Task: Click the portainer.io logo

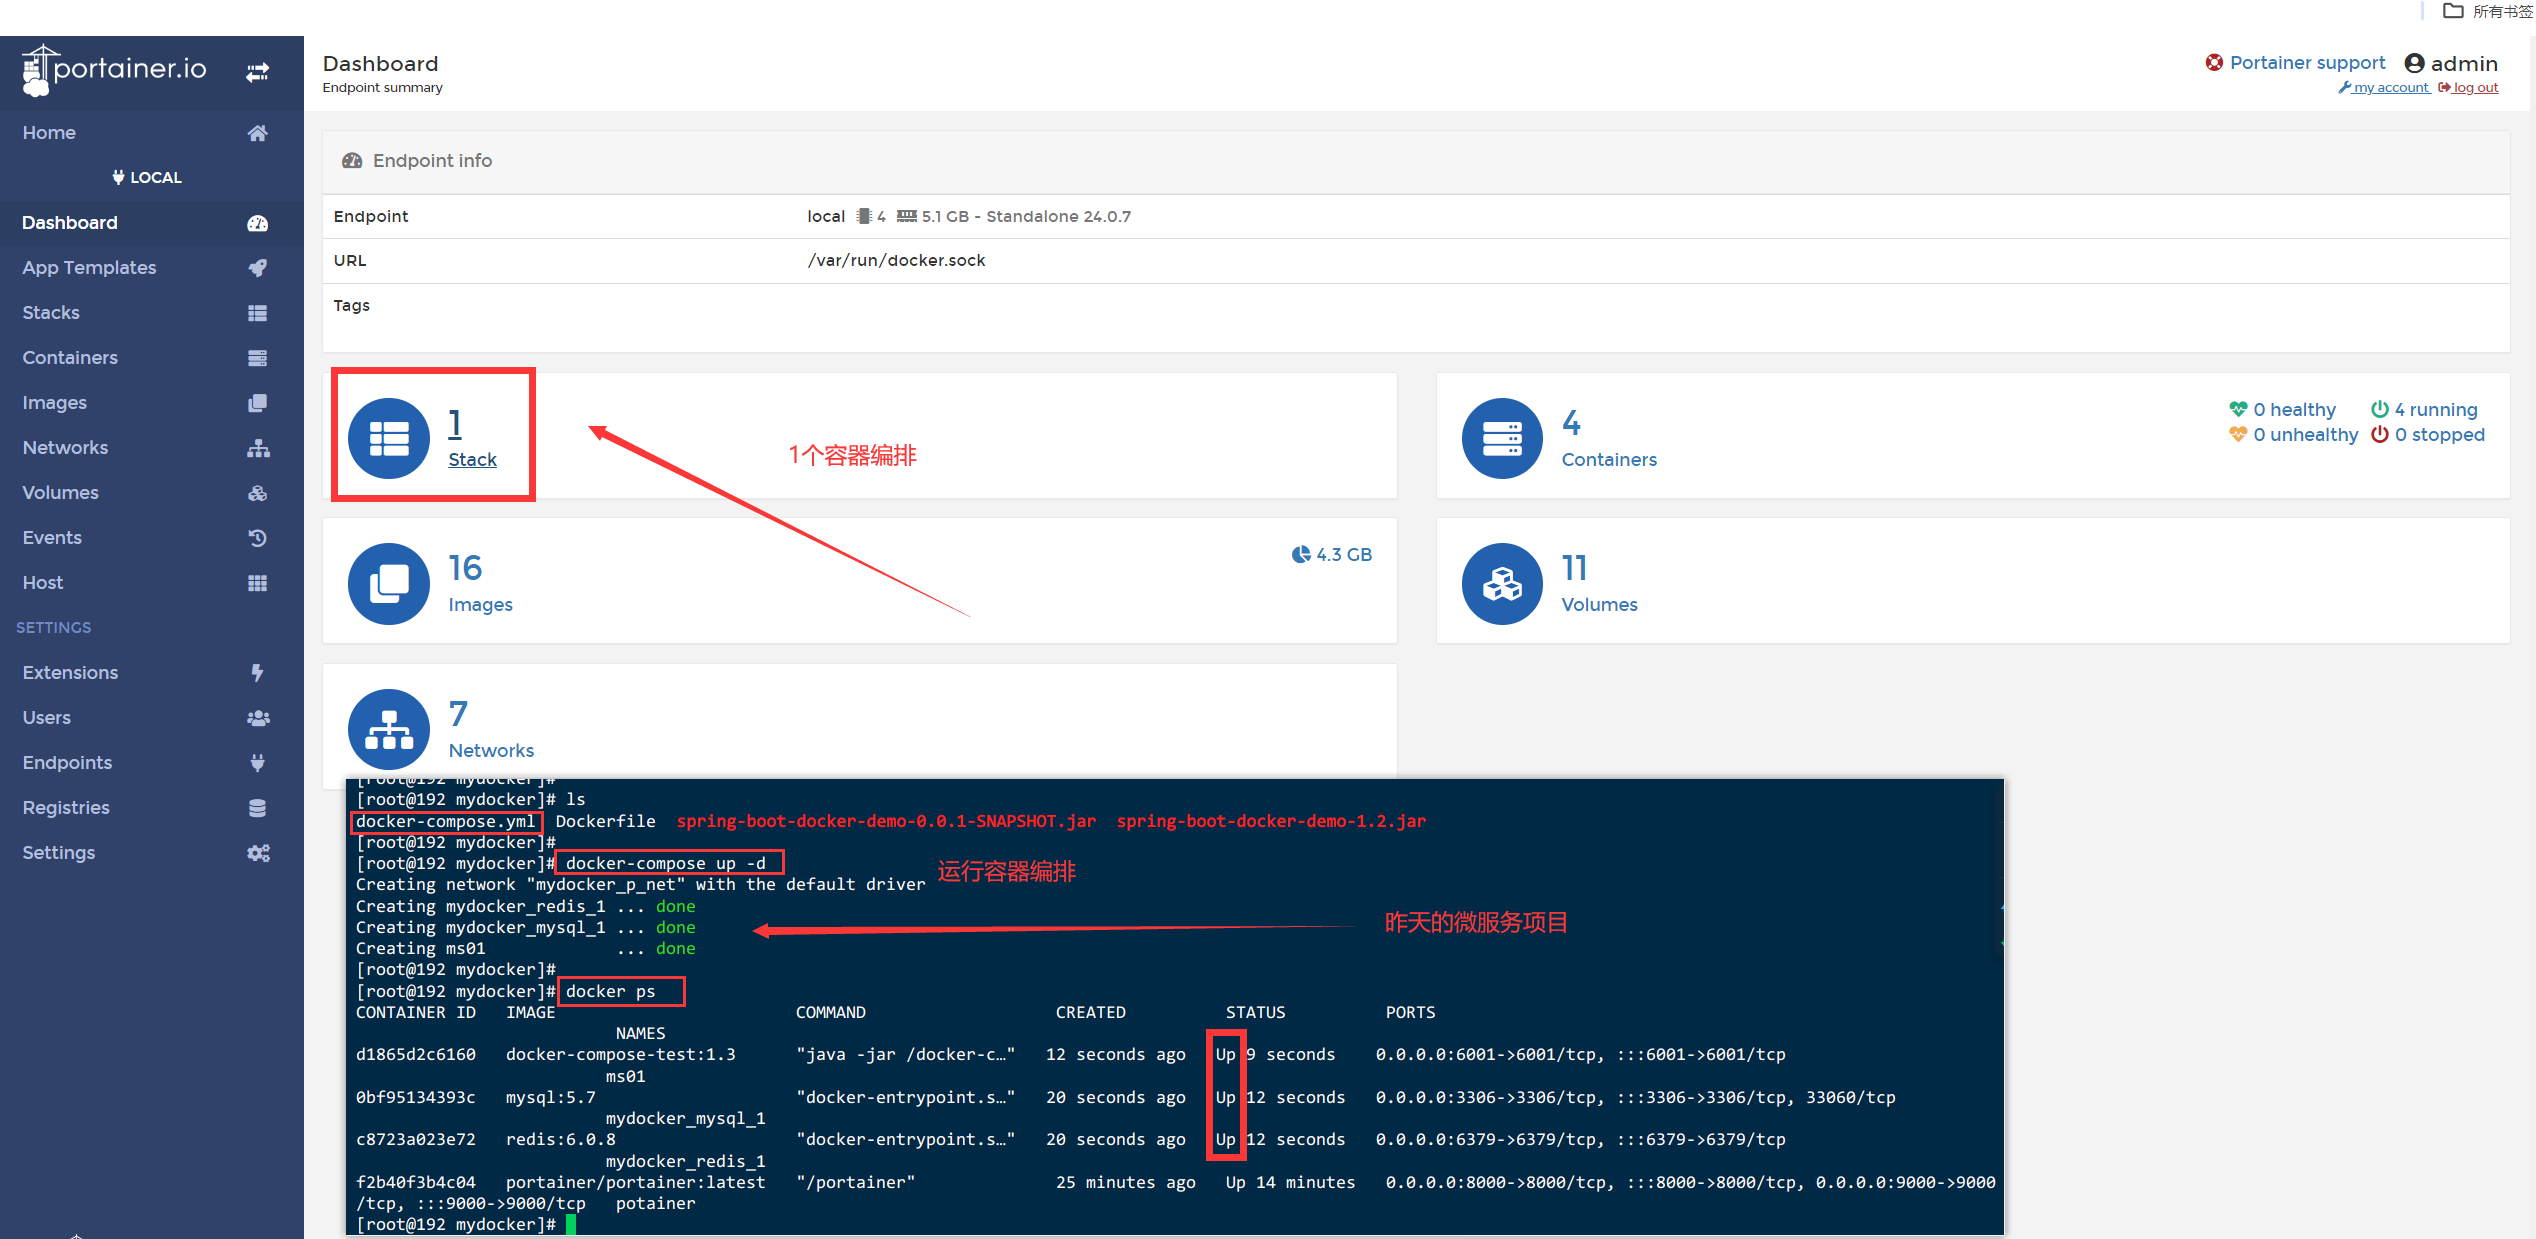Action: [x=114, y=70]
